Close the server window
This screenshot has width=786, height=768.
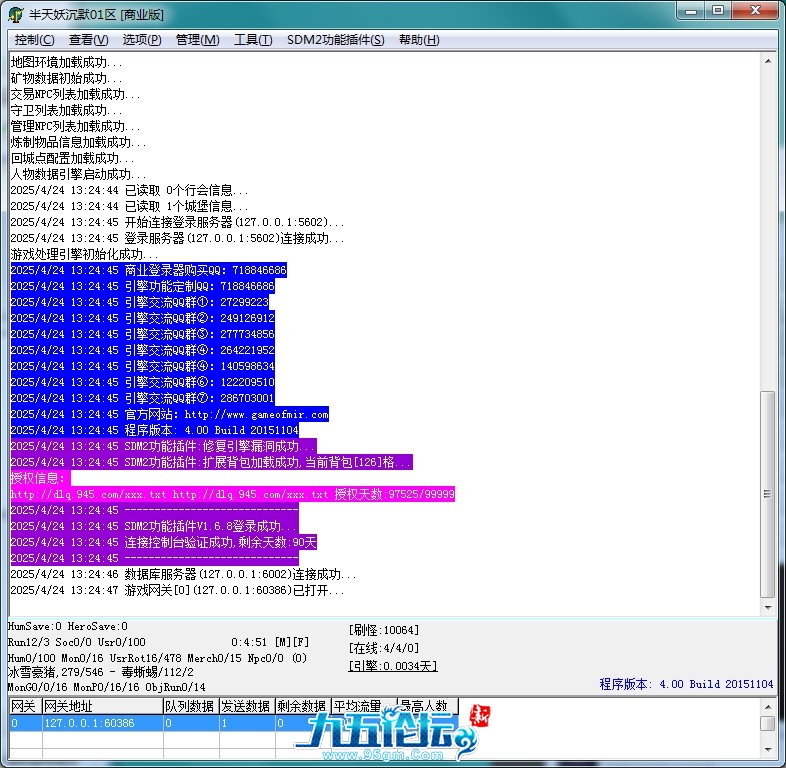tap(756, 11)
